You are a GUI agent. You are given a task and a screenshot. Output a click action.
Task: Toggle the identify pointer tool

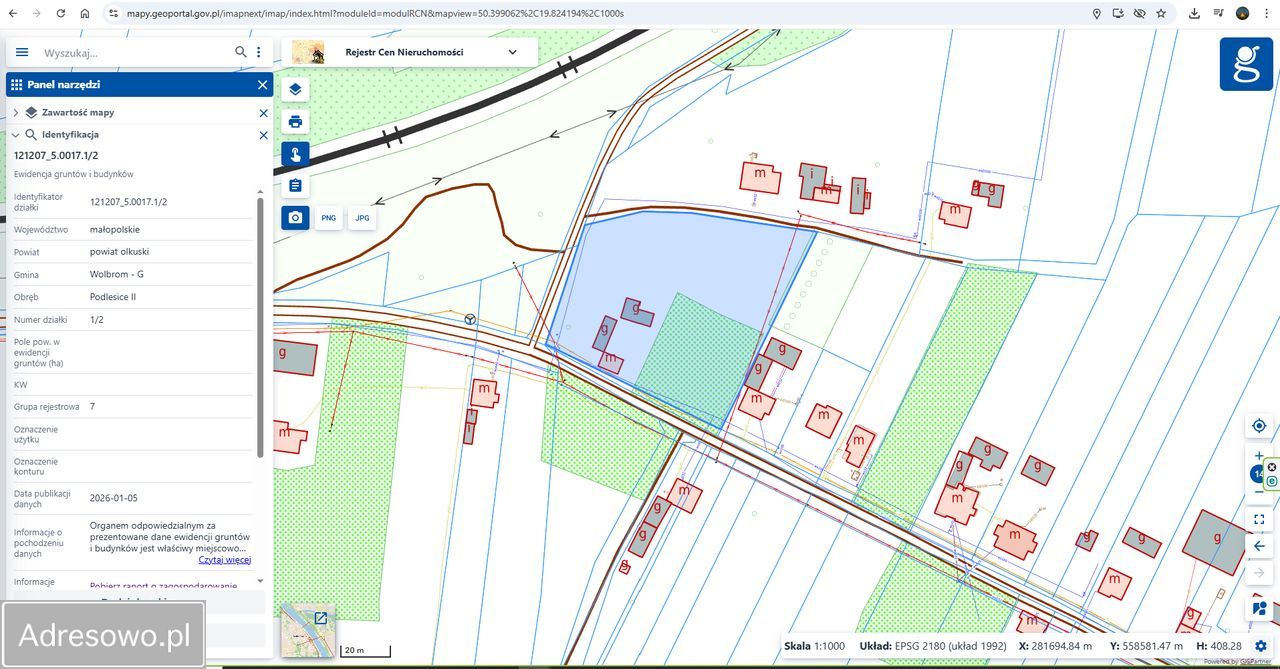point(295,154)
